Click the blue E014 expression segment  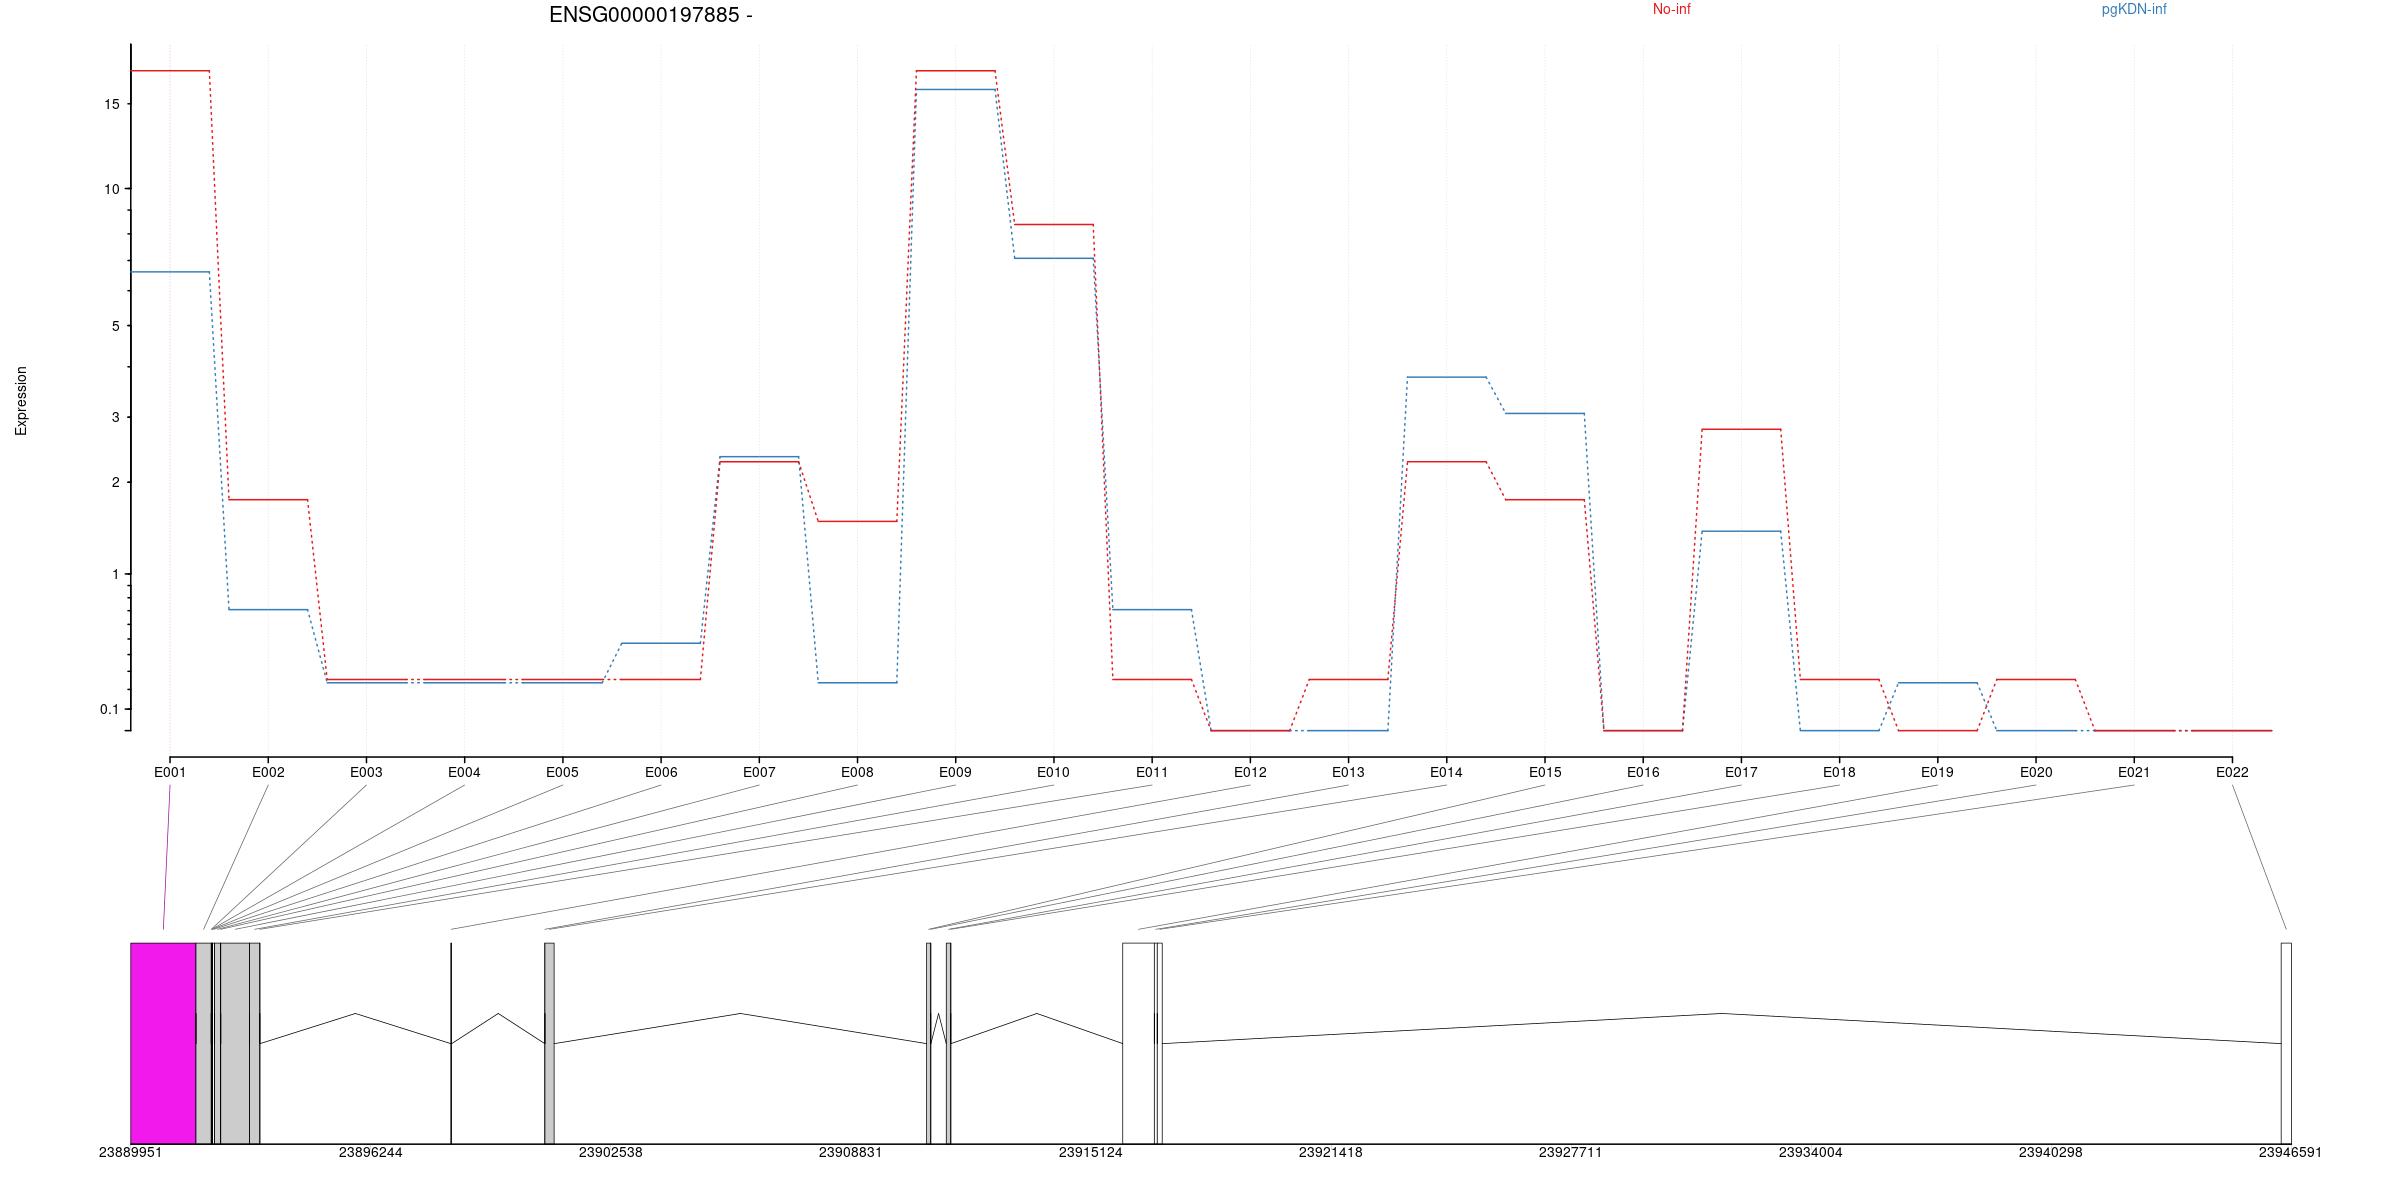(x=1446, y=377)
